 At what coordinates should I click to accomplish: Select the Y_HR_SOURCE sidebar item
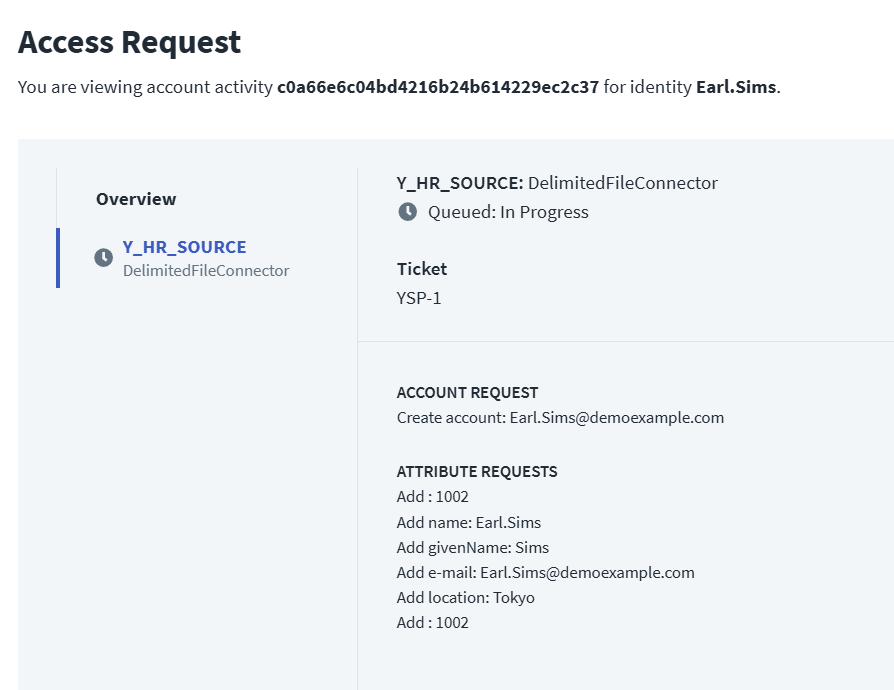(x=184, y=247)
